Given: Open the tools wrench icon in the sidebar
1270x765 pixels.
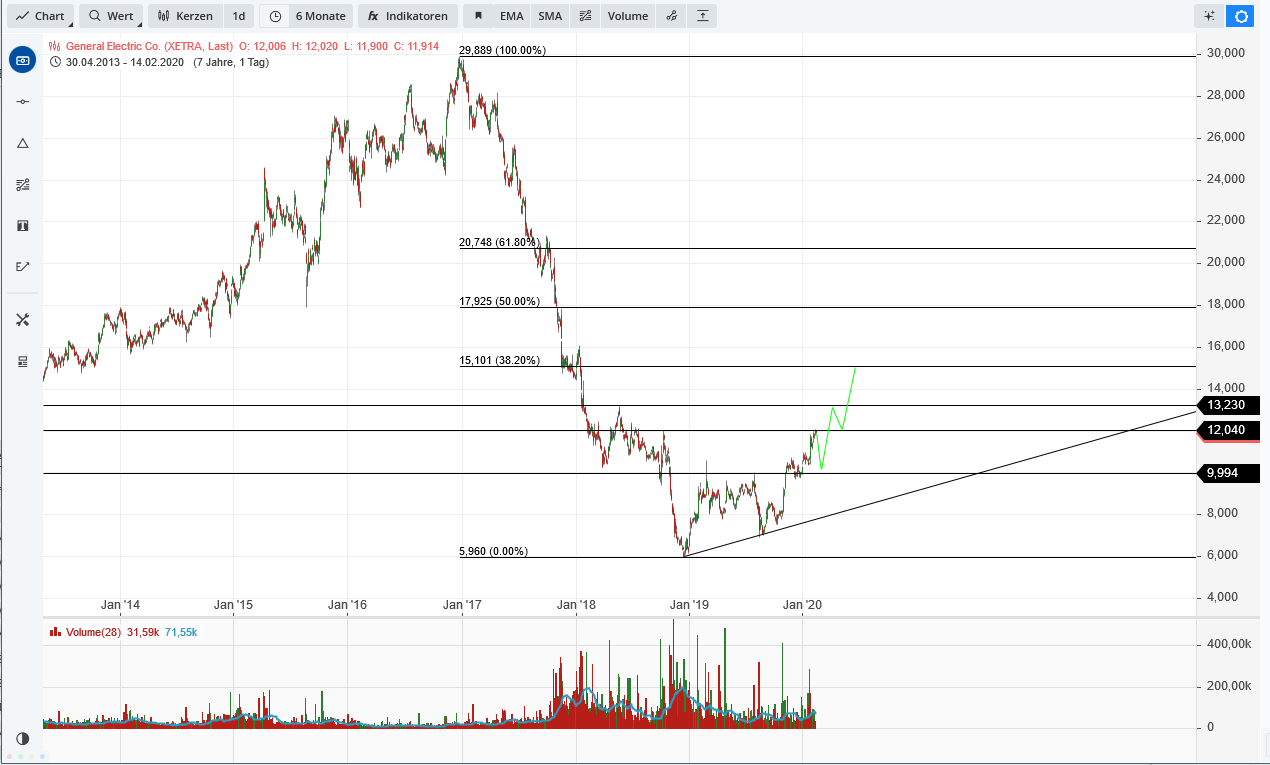Looking at the screenshot, I should (22, 319).
